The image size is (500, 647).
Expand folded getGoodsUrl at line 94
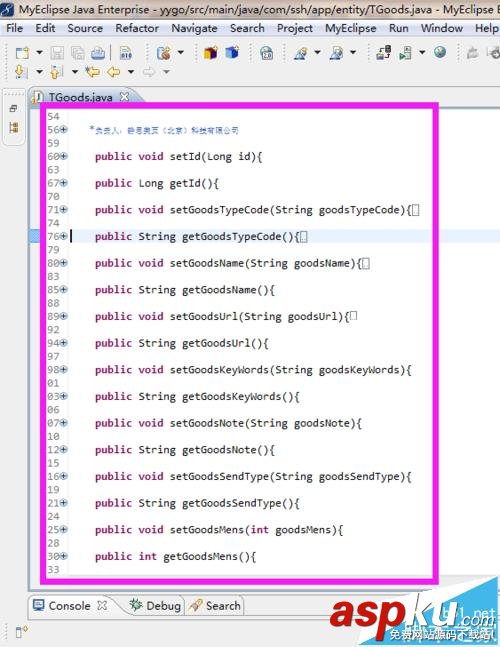[64, 343]
